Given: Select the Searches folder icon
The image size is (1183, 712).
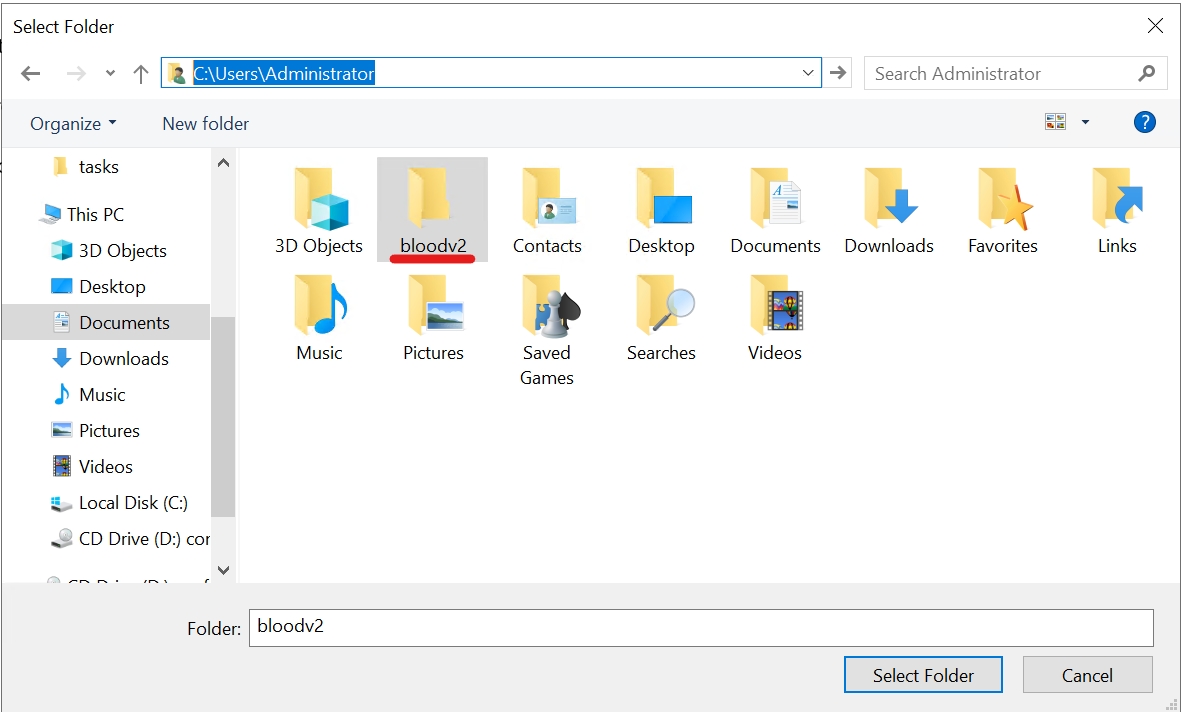Looking at the screenshot, I should pos(661,308).
